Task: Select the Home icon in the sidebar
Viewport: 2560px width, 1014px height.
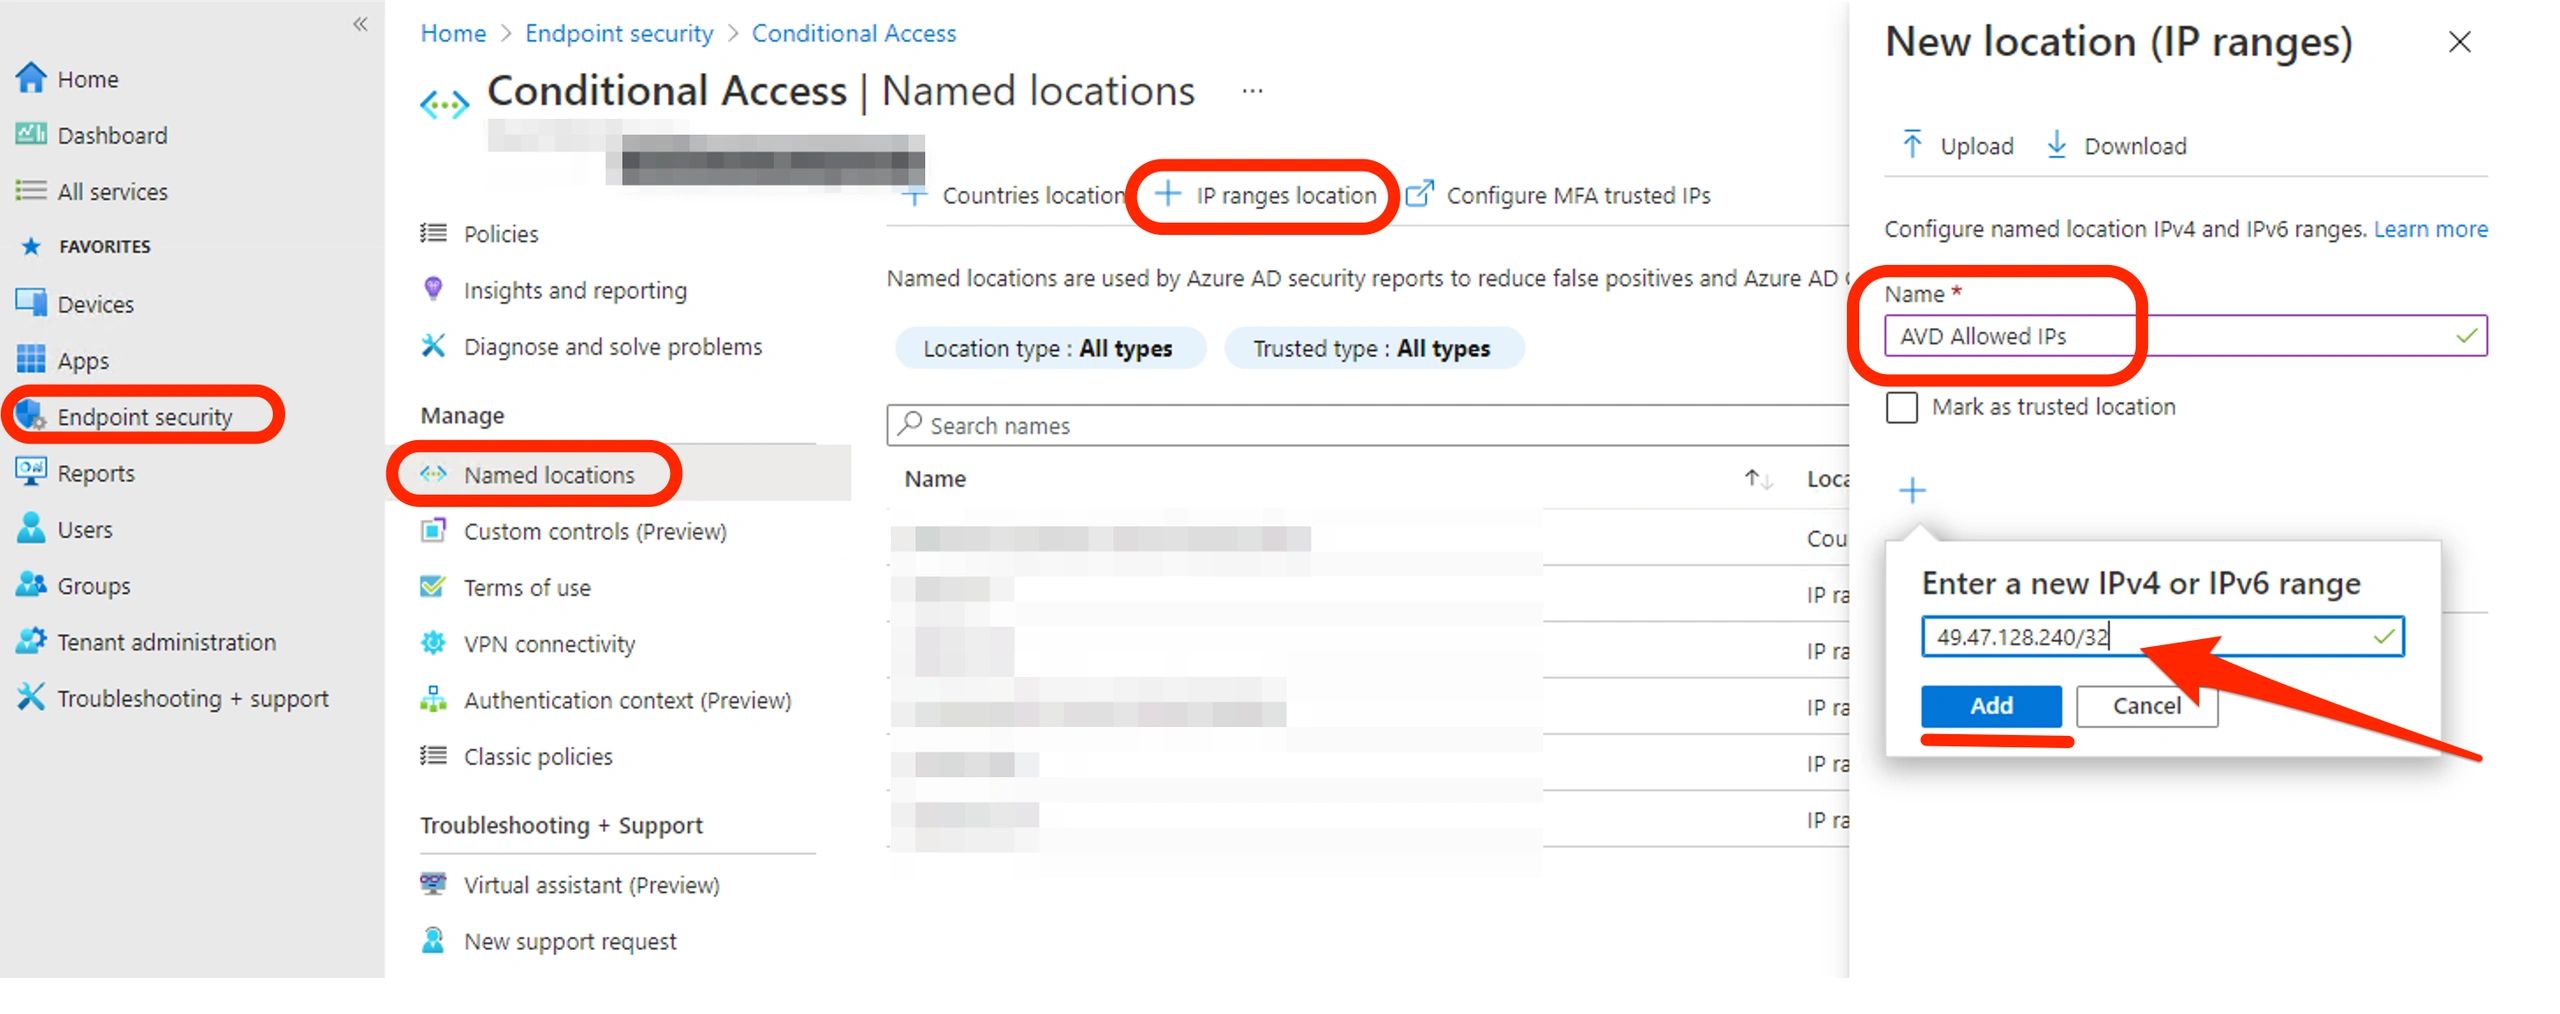Action: (x=33, y=78)
